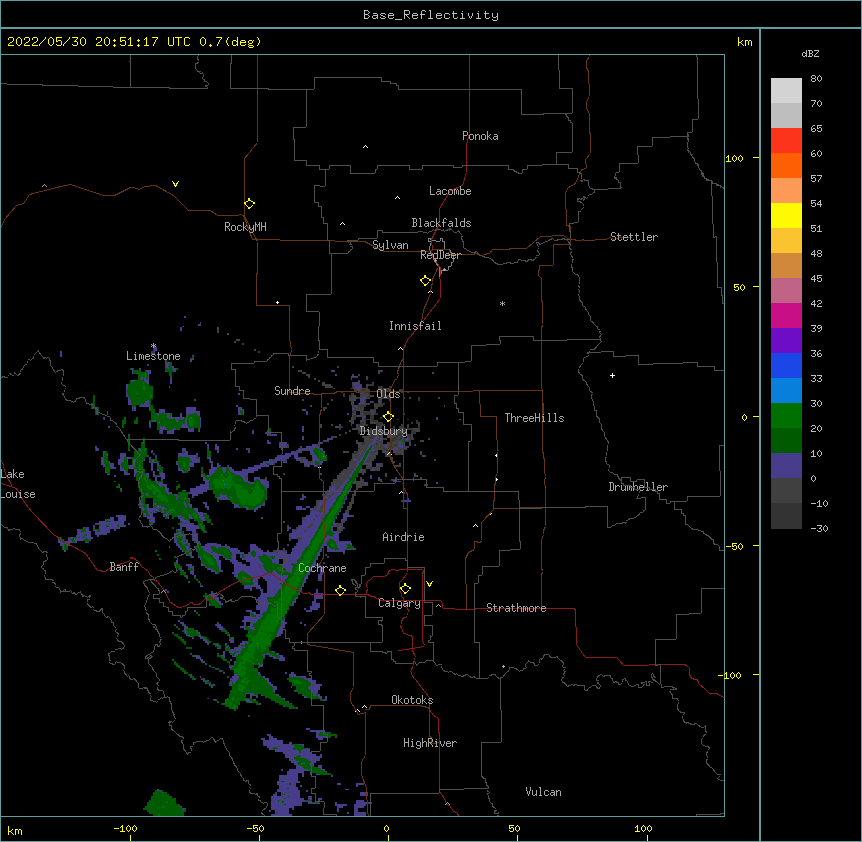Select the Vulcan town label
Viewport: 862px width, 842px height.
point(543,792)
